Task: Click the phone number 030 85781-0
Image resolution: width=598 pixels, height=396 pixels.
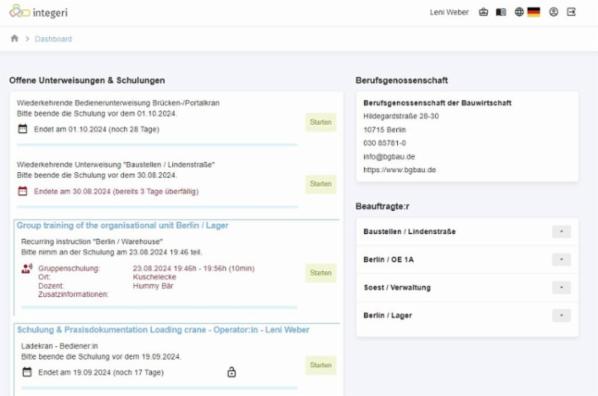Action: [384, 143]
